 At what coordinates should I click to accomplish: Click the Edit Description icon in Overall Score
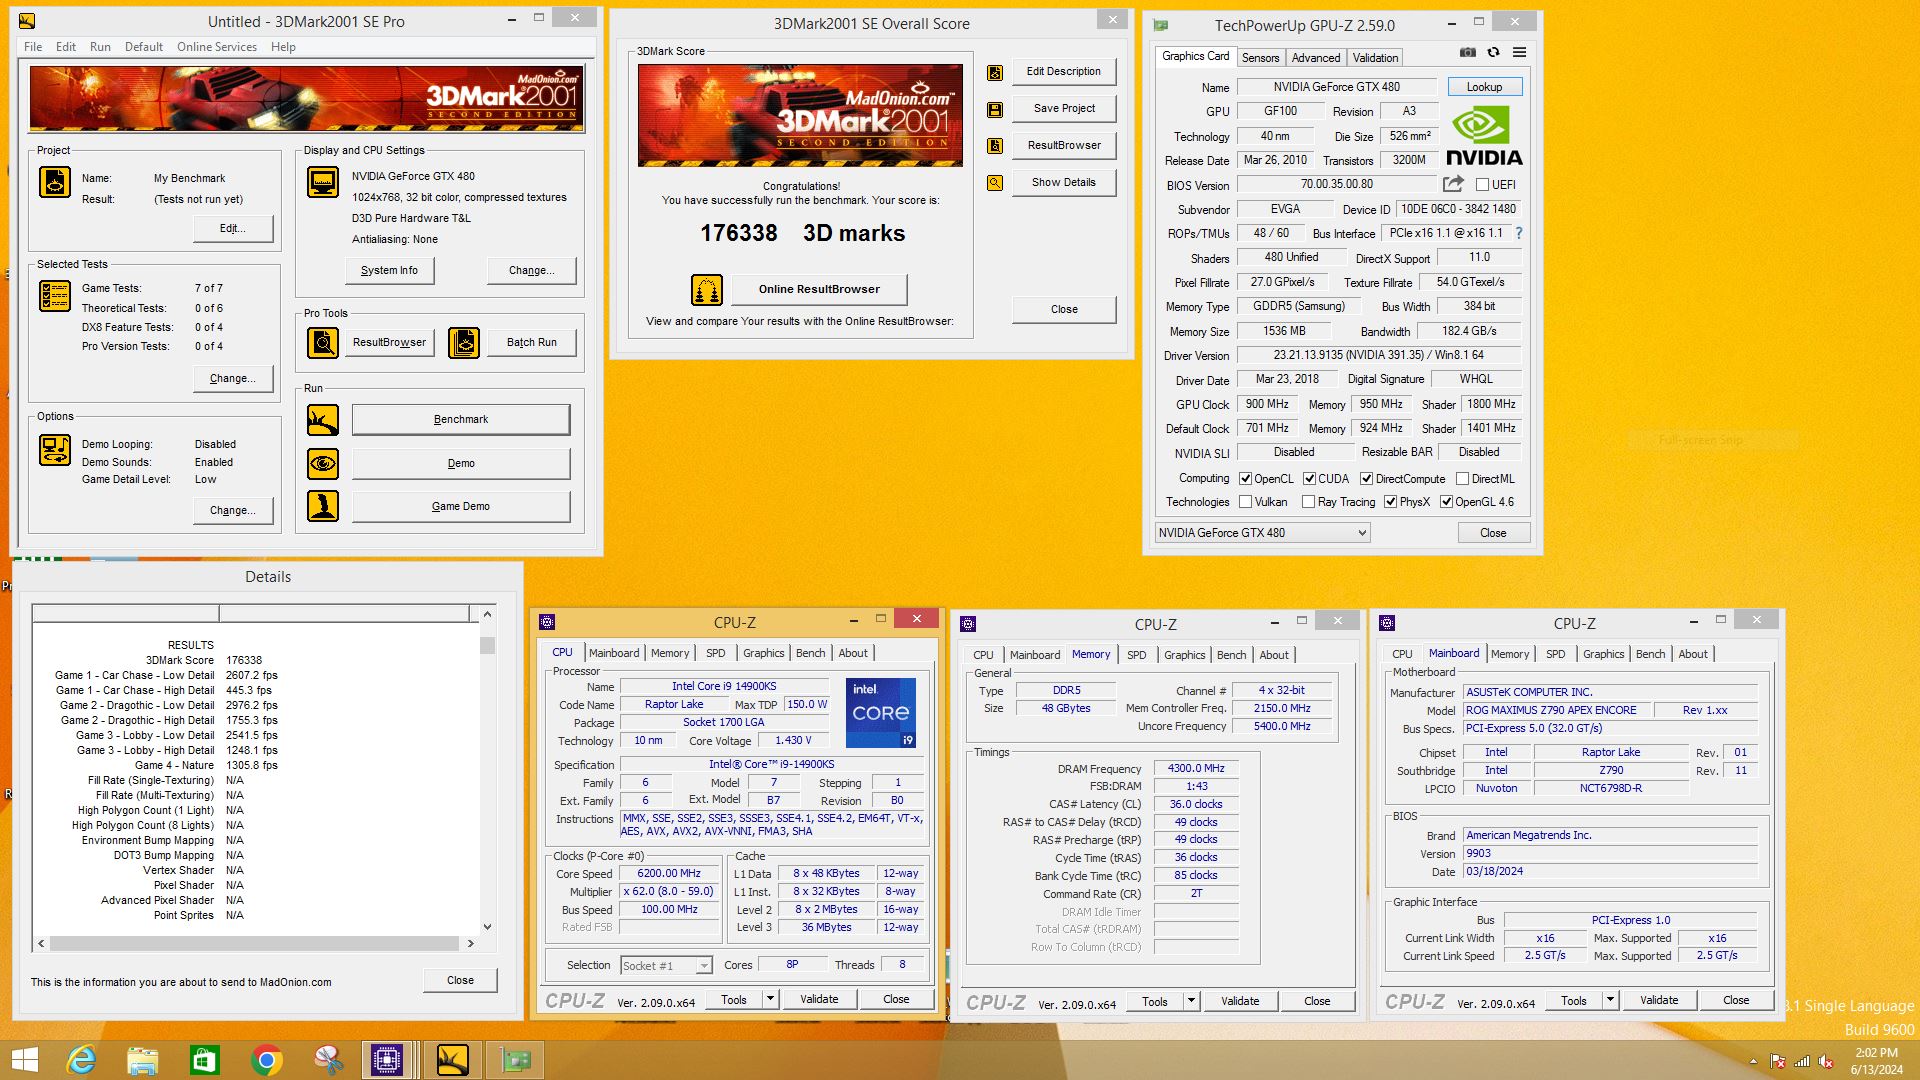tap(995, 72)
